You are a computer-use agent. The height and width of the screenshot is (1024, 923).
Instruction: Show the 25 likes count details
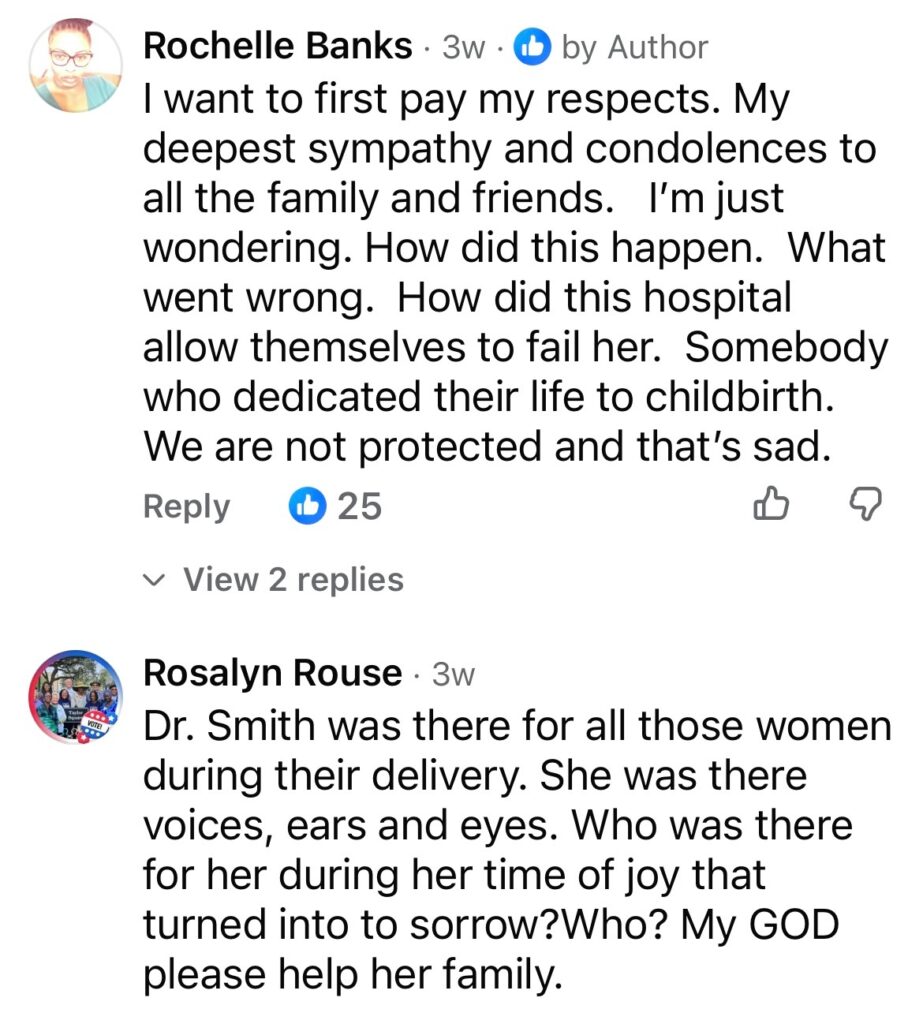click(359, 507)
